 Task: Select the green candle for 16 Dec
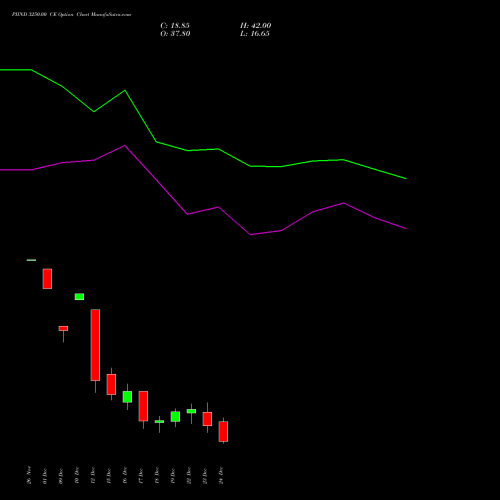(127, 397)
